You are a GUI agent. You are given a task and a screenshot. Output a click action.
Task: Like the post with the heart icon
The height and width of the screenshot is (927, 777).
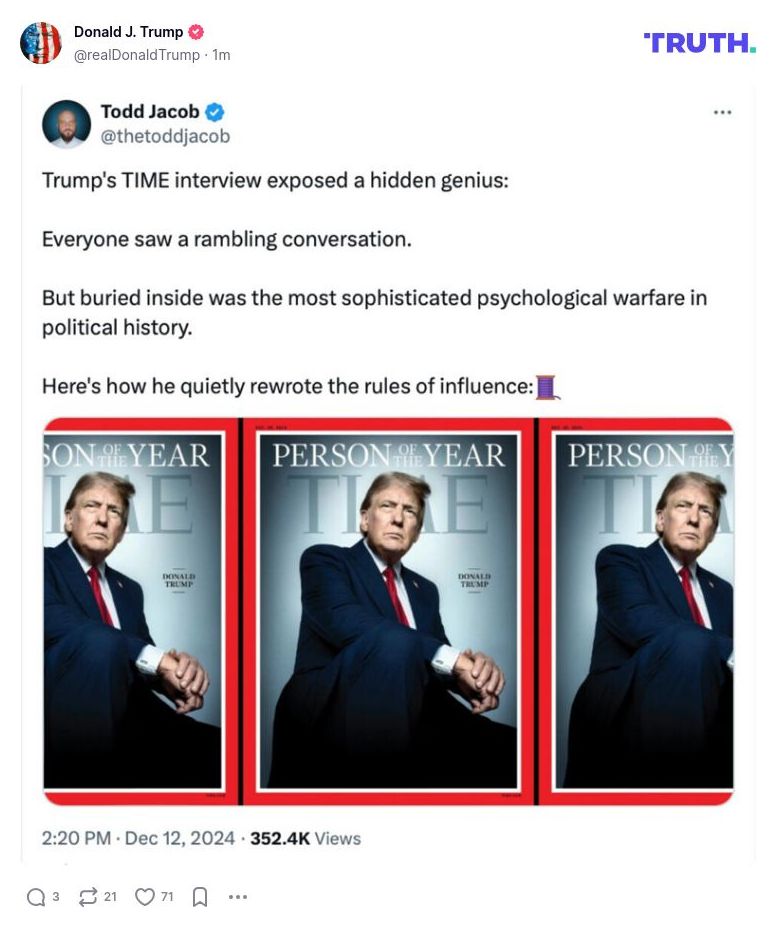[x=147, y=897]
